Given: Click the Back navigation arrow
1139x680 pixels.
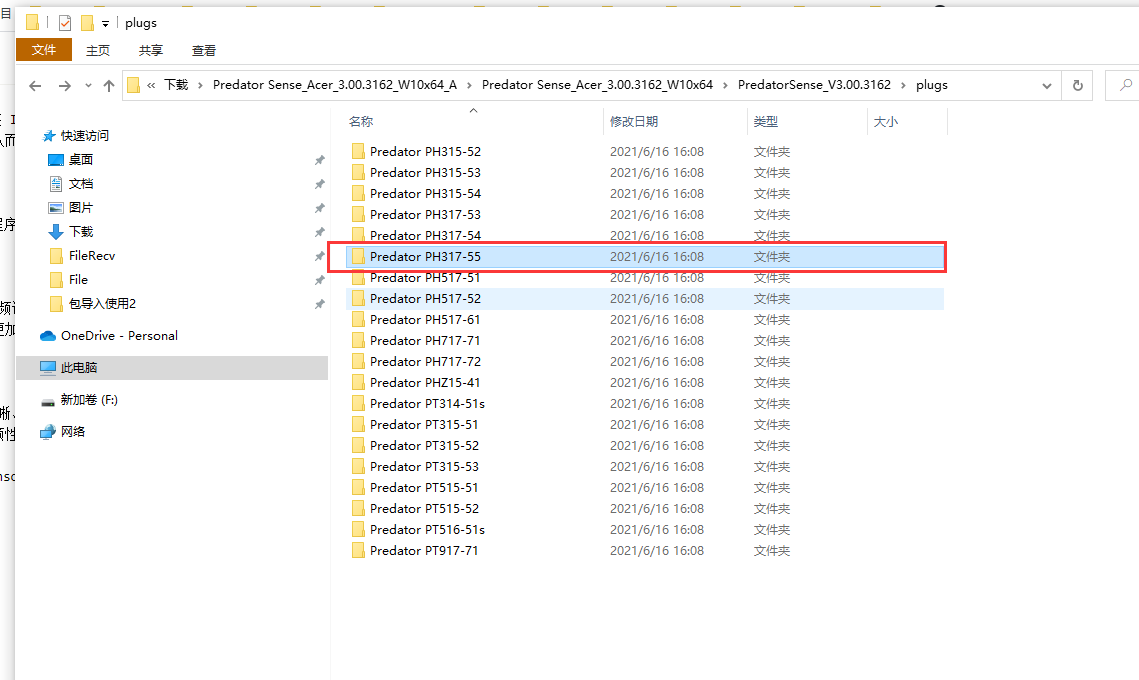Looking at the screenshot, I should coord(35,86).
